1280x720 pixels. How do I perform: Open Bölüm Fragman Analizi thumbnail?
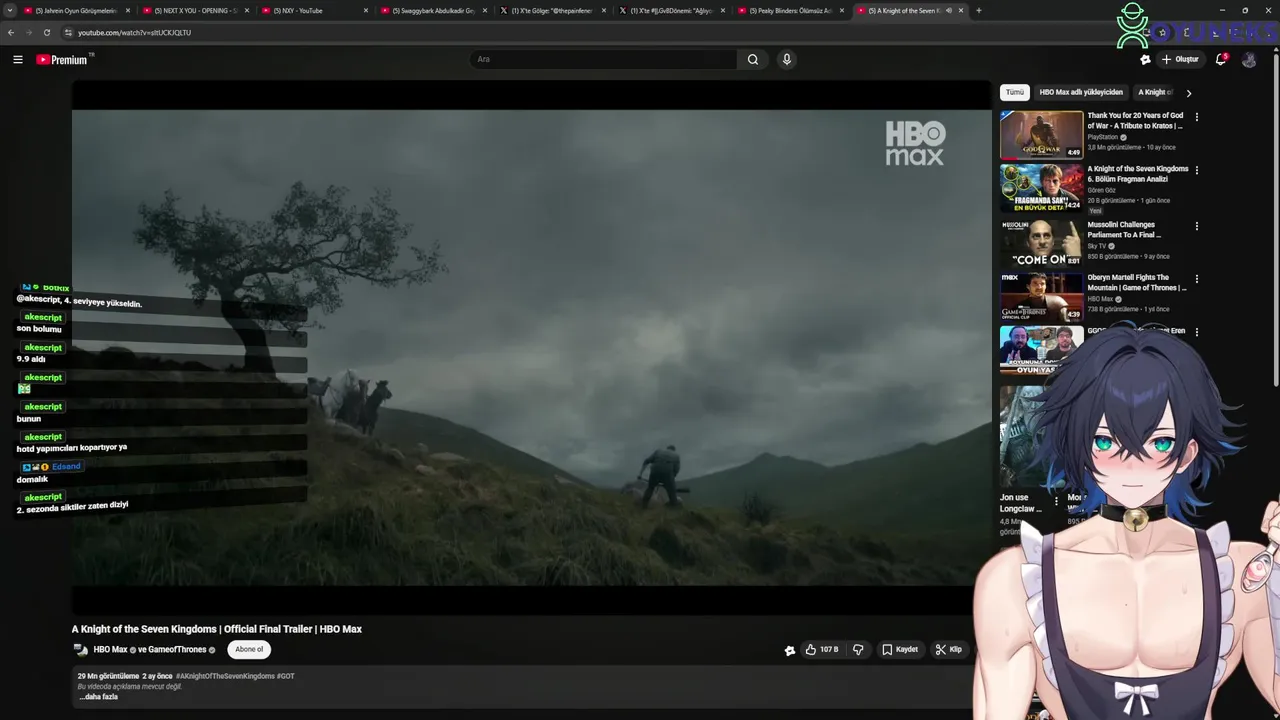[x=1041, y=187]
